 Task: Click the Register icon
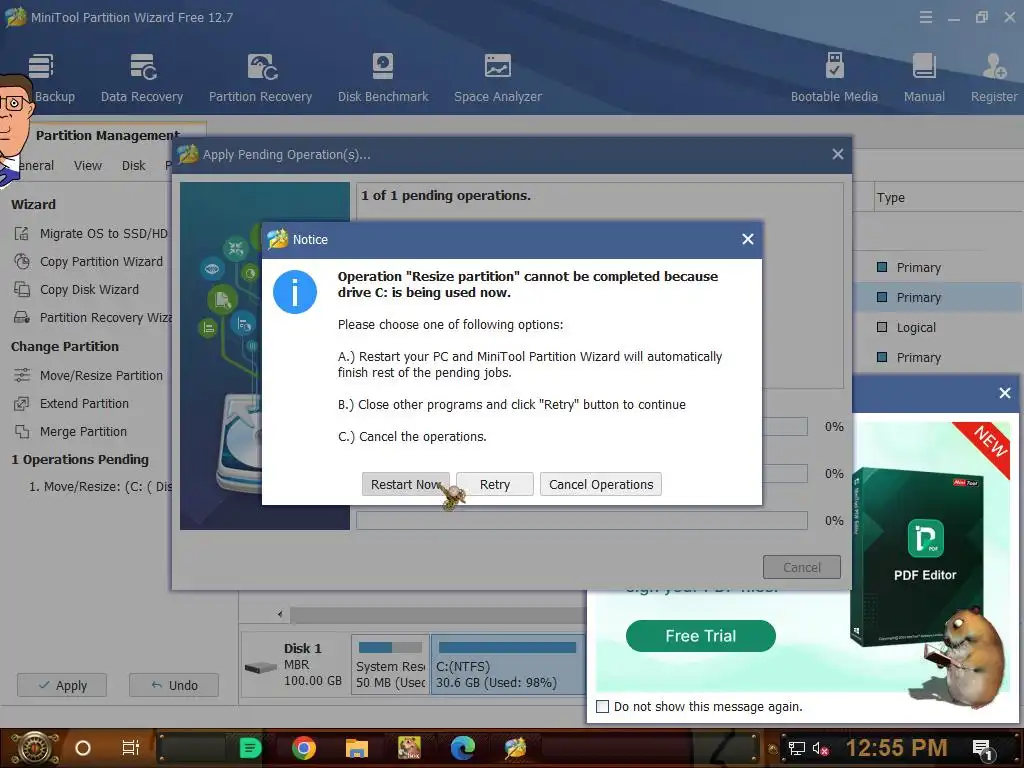click(x=993, y=78)
